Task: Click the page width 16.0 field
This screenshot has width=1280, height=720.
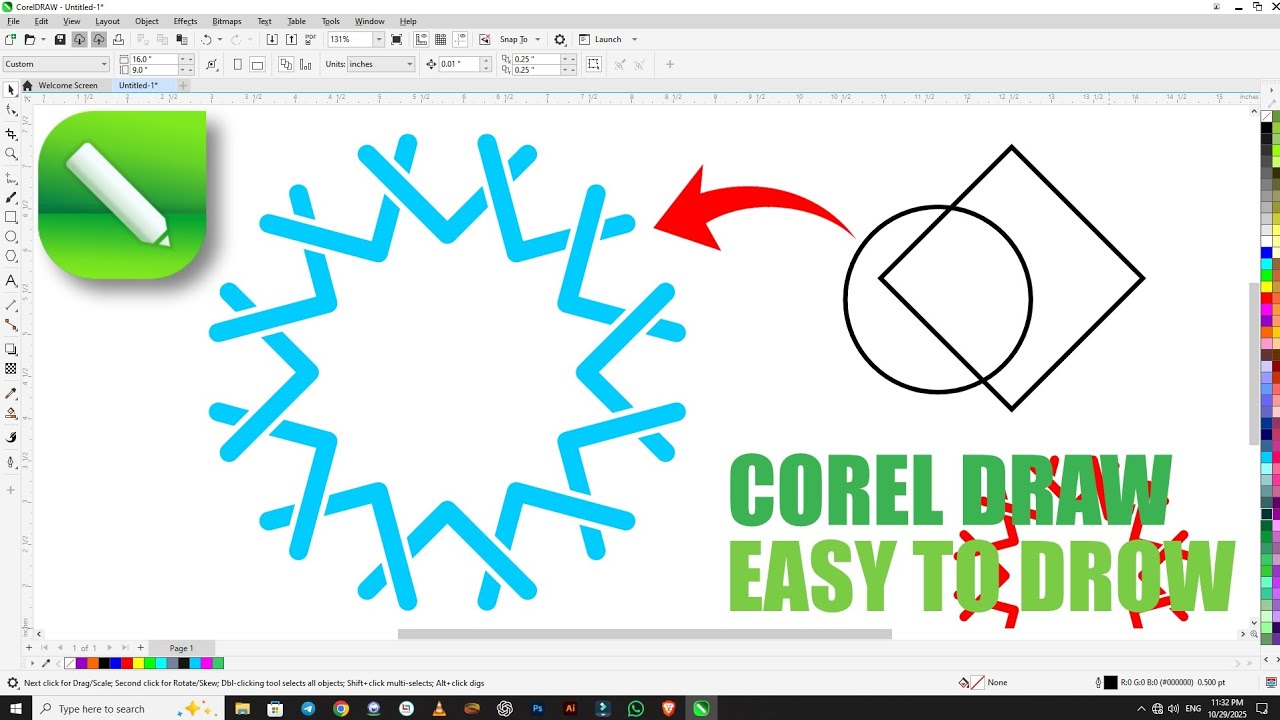Action: [154, 59]
